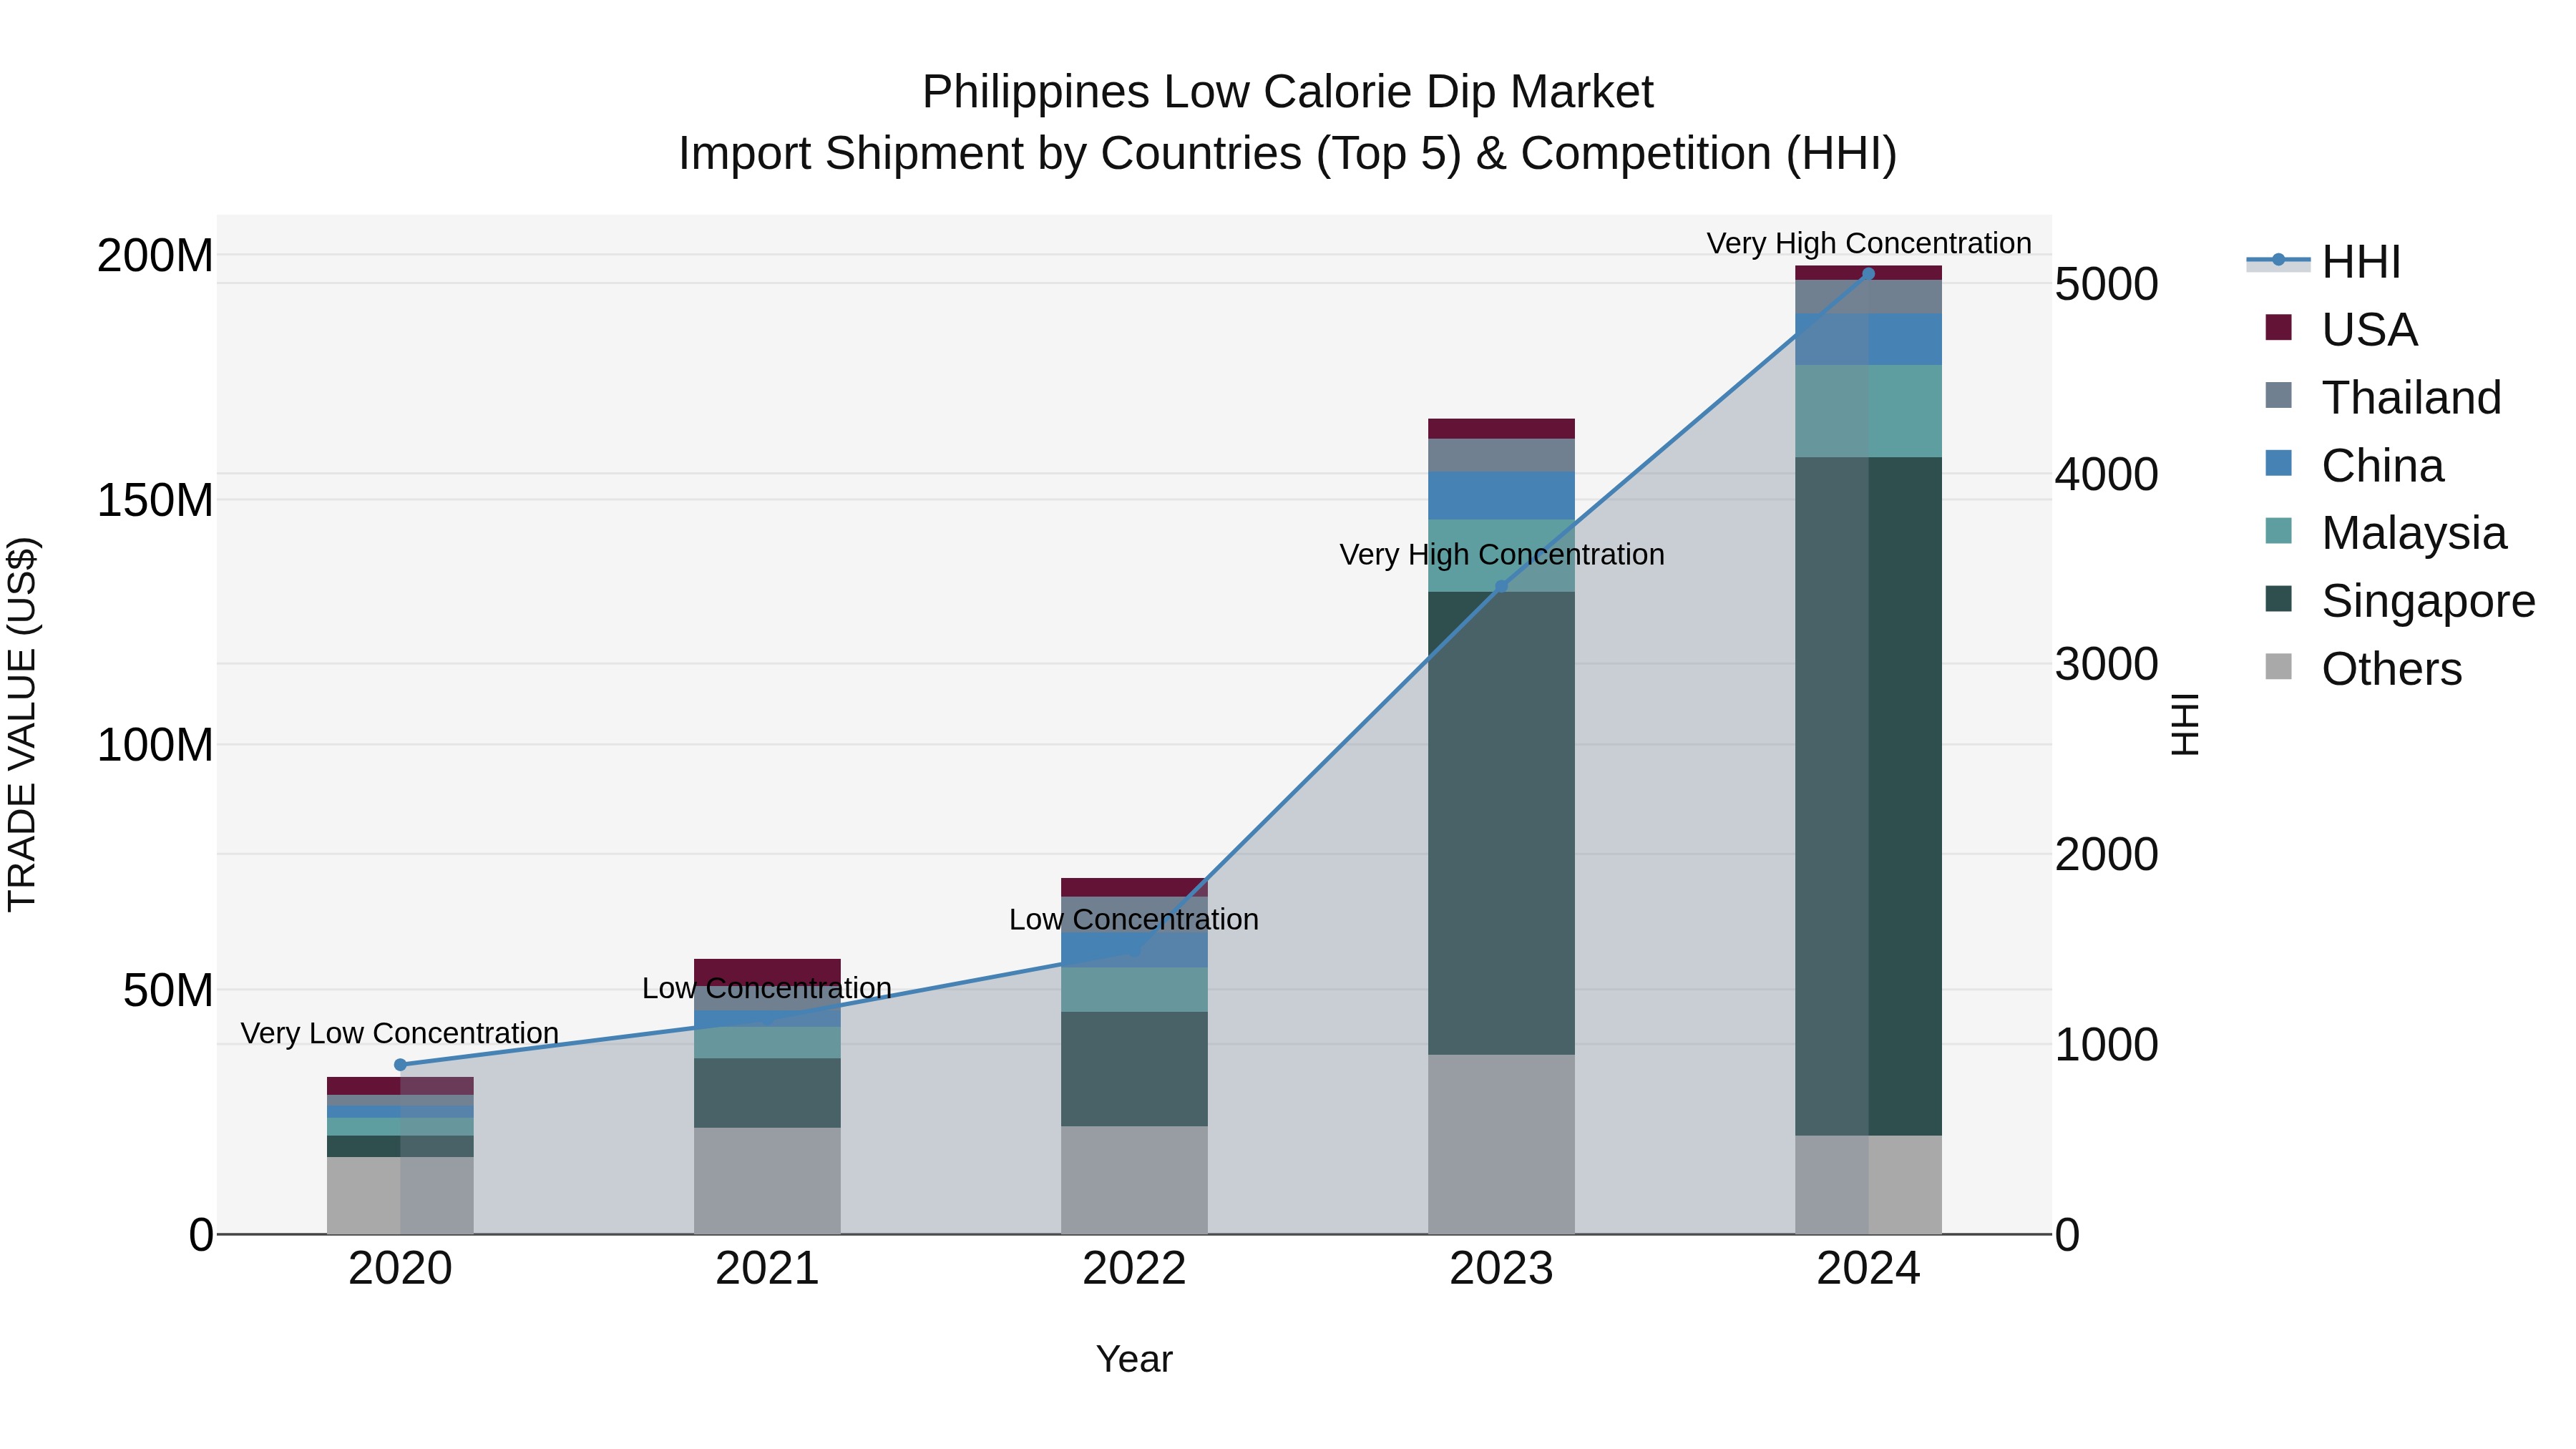
Task: Click the China segment of the 2023 bar
Action: (1501, 496)
